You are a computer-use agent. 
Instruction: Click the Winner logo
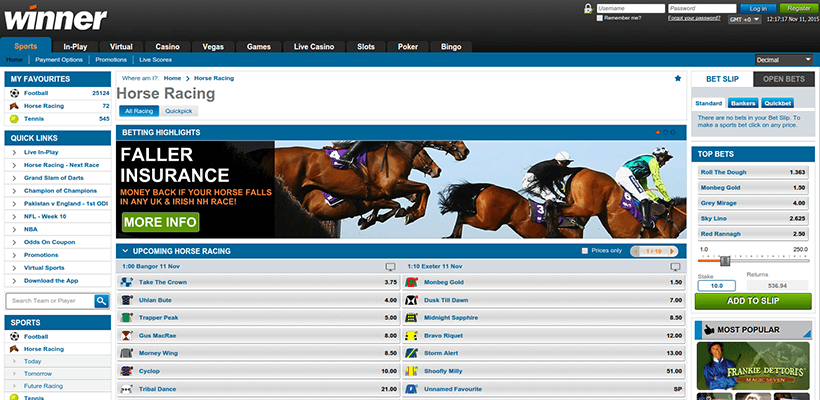(55, 19)
